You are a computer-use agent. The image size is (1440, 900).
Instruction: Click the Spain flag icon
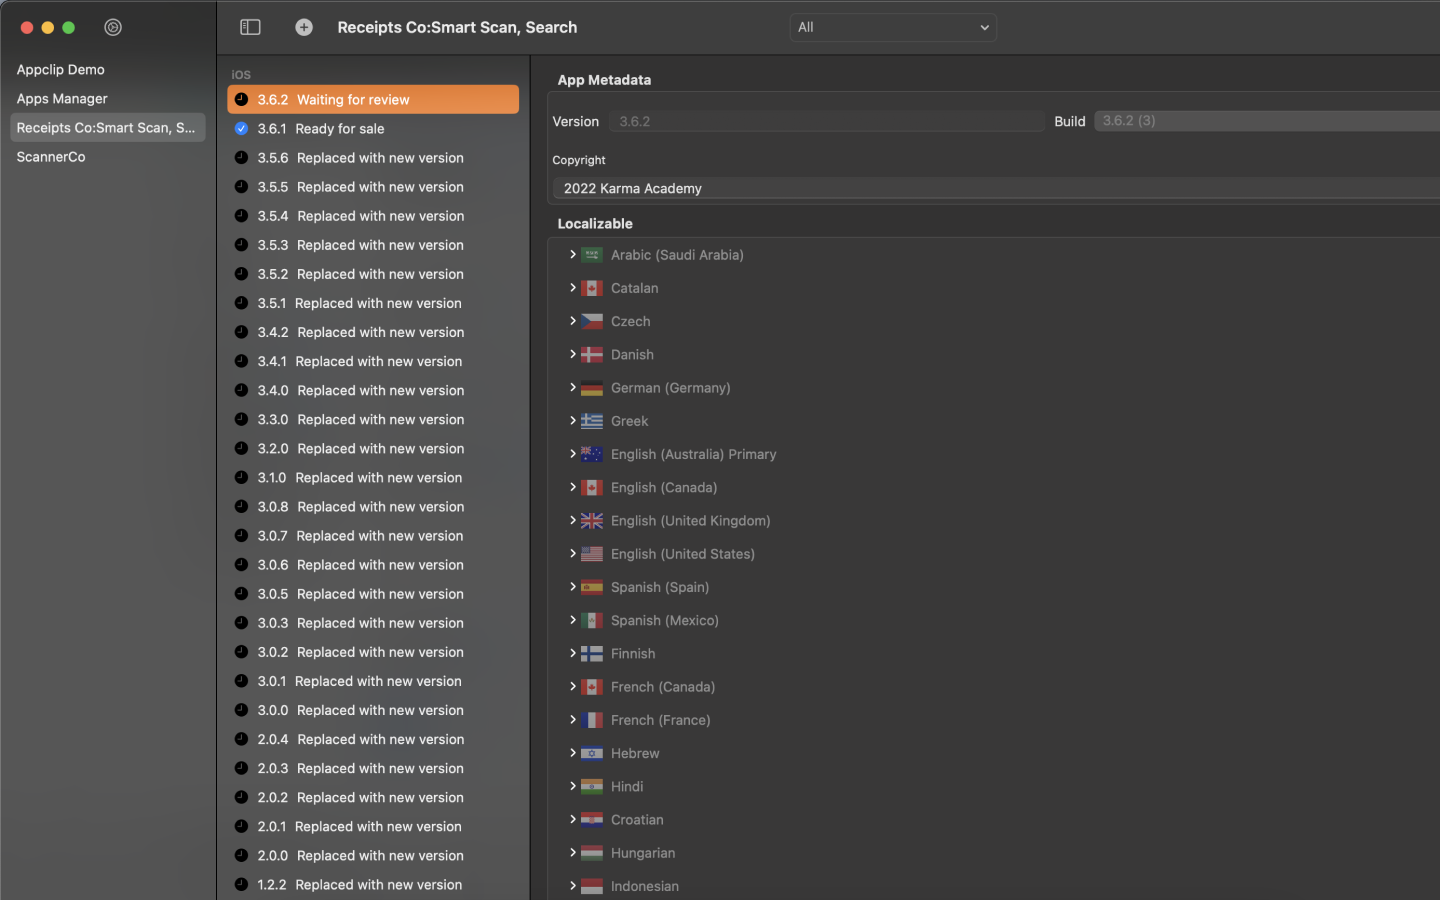(592, 587)
